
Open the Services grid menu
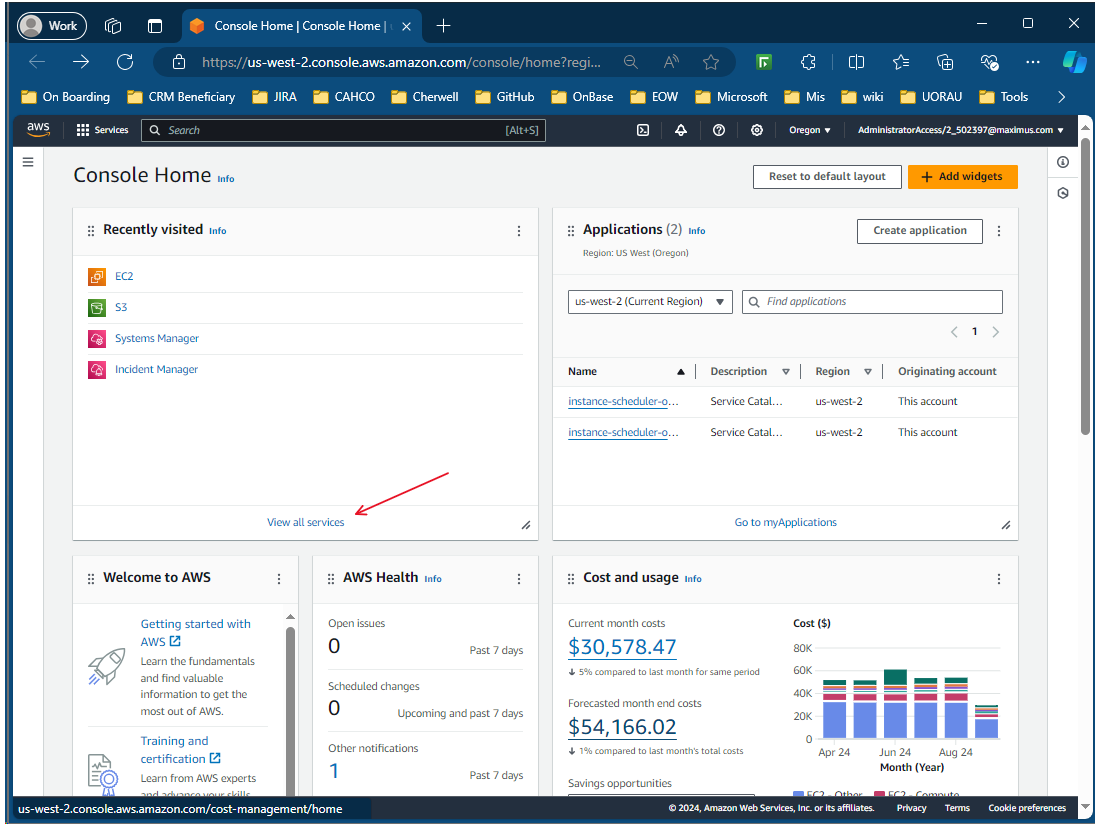tap(102, 130)
